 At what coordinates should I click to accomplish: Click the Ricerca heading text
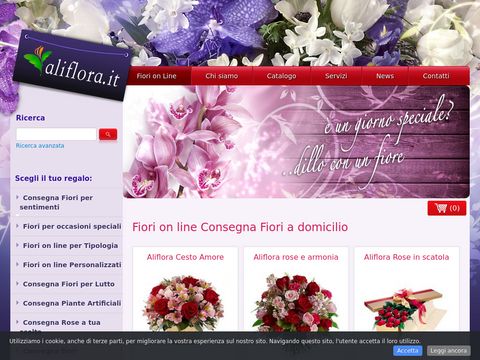tap(30, 118)
